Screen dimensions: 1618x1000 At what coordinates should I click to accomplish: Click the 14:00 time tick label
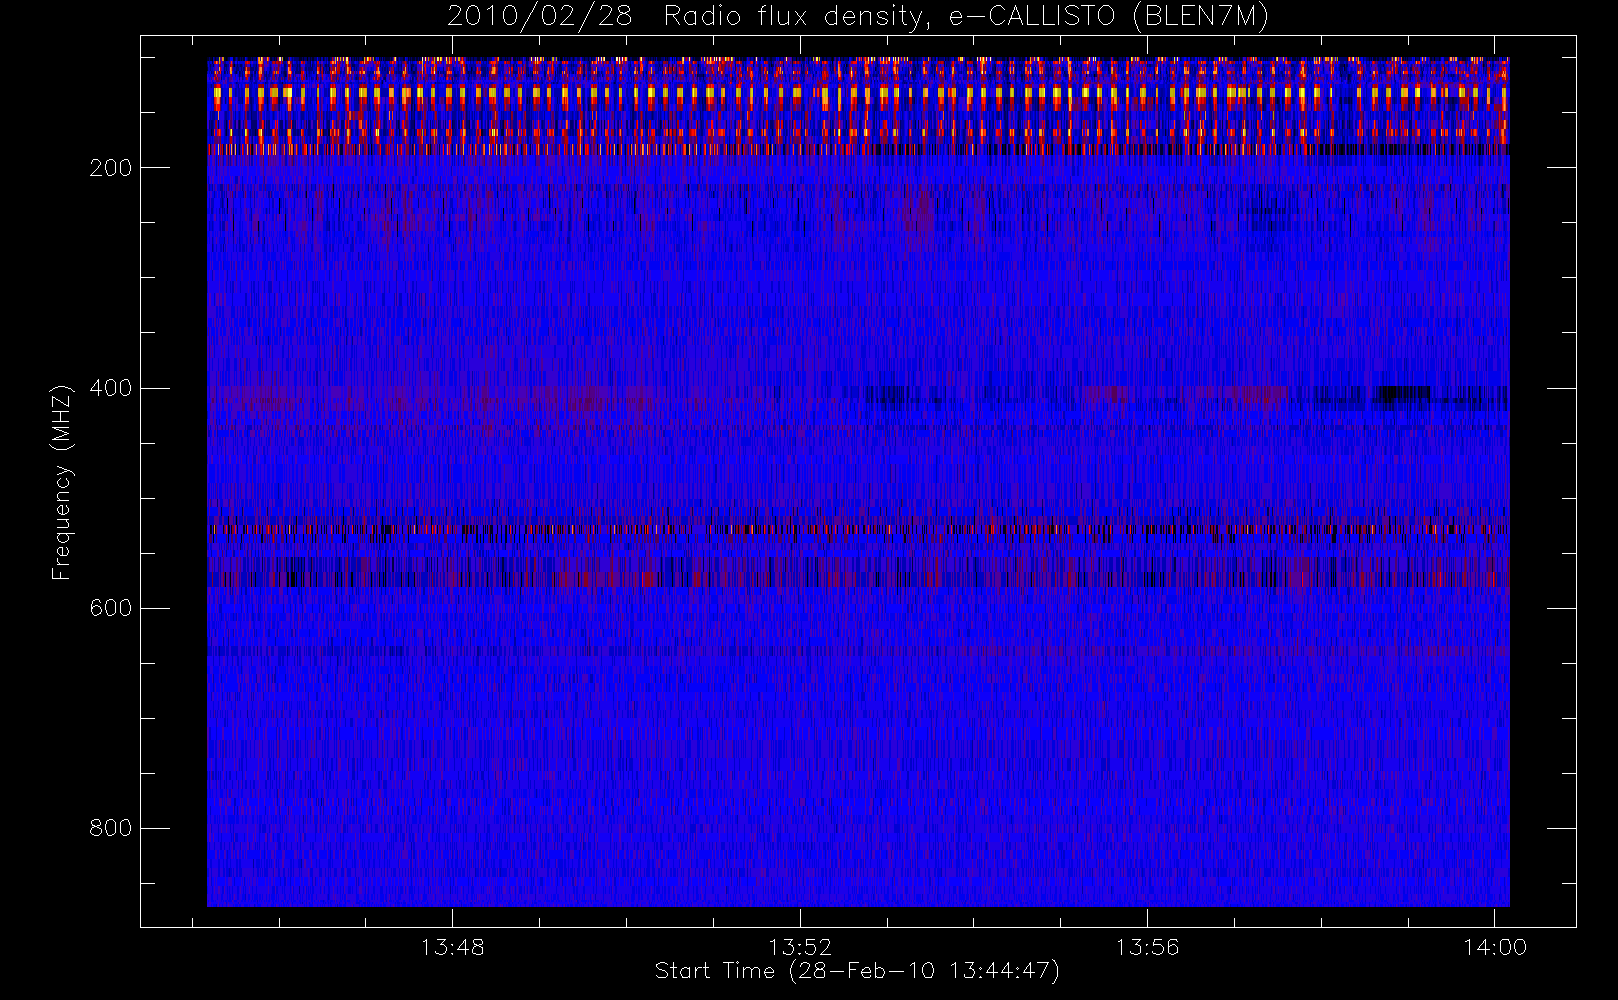[x=1495, y=947]
